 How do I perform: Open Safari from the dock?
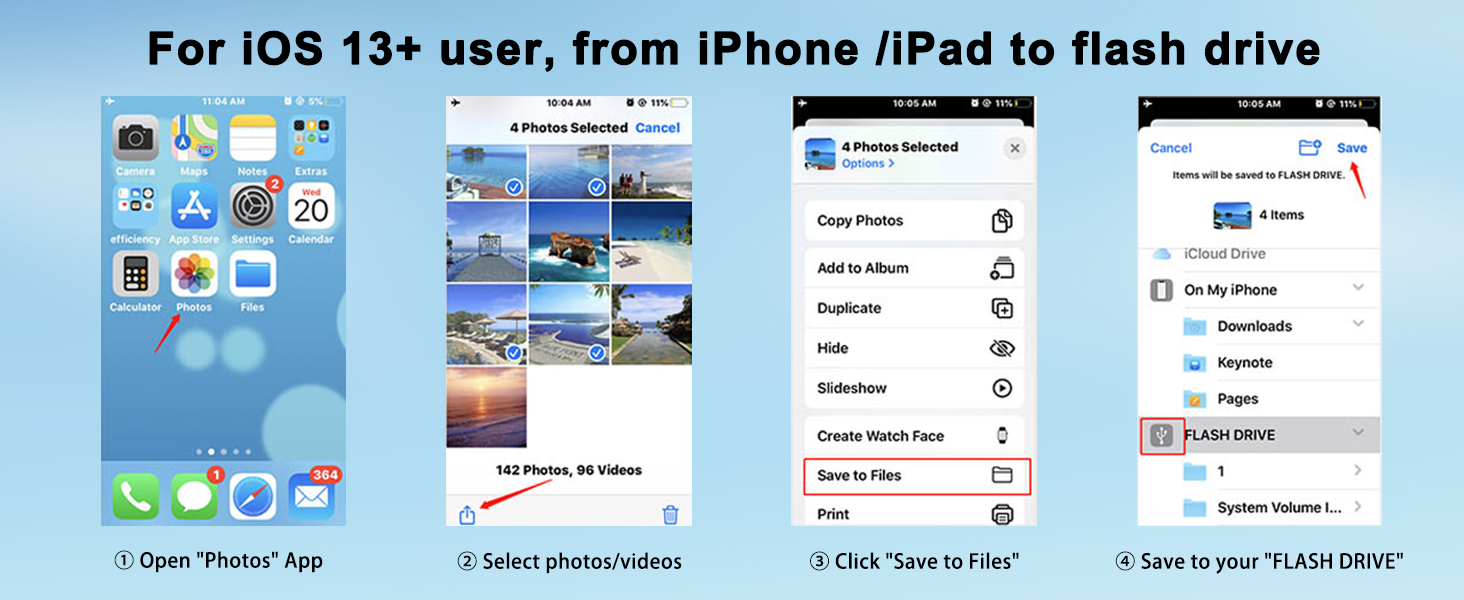(252, 496)
